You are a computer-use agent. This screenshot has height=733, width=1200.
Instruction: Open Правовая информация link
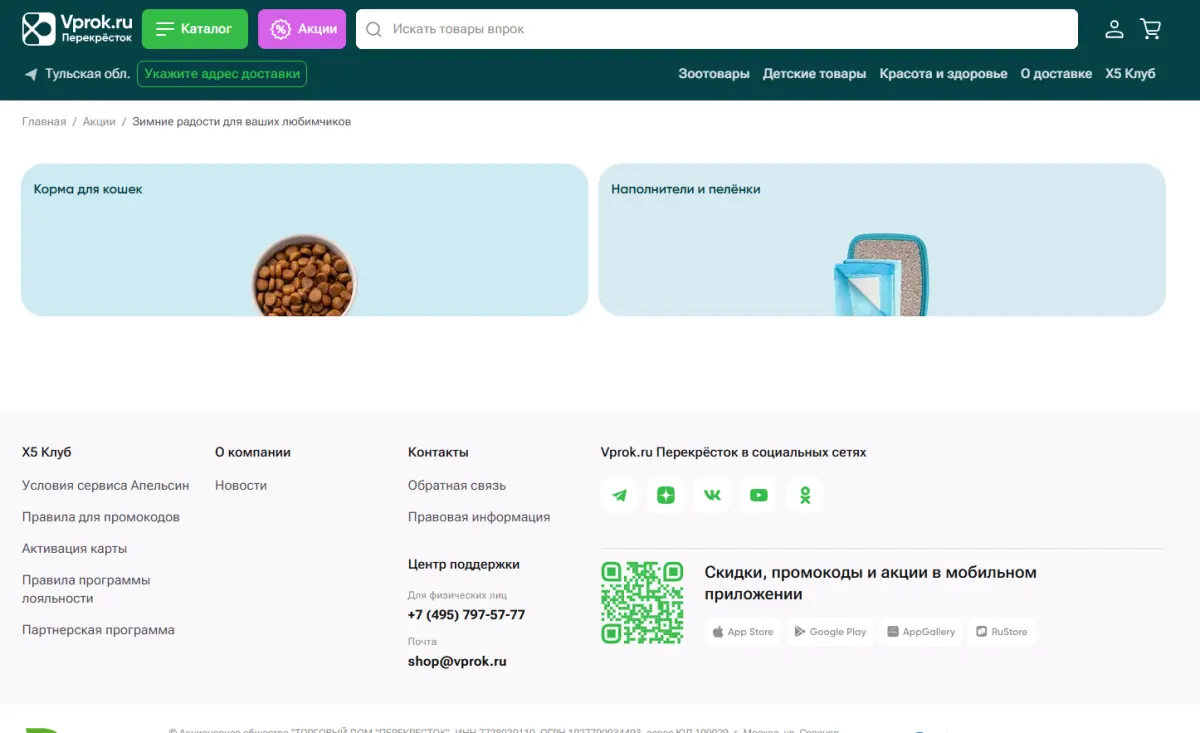(x=479, y=518)
